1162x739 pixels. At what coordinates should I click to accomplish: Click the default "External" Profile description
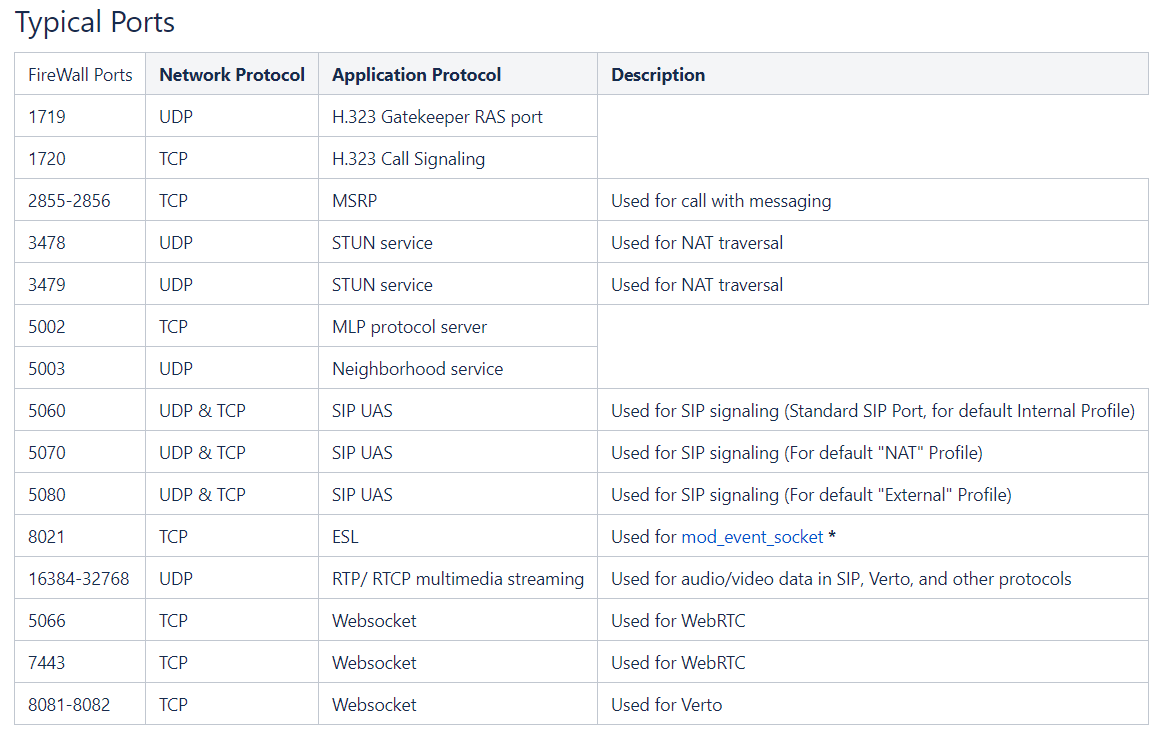(x=873, y=494)
